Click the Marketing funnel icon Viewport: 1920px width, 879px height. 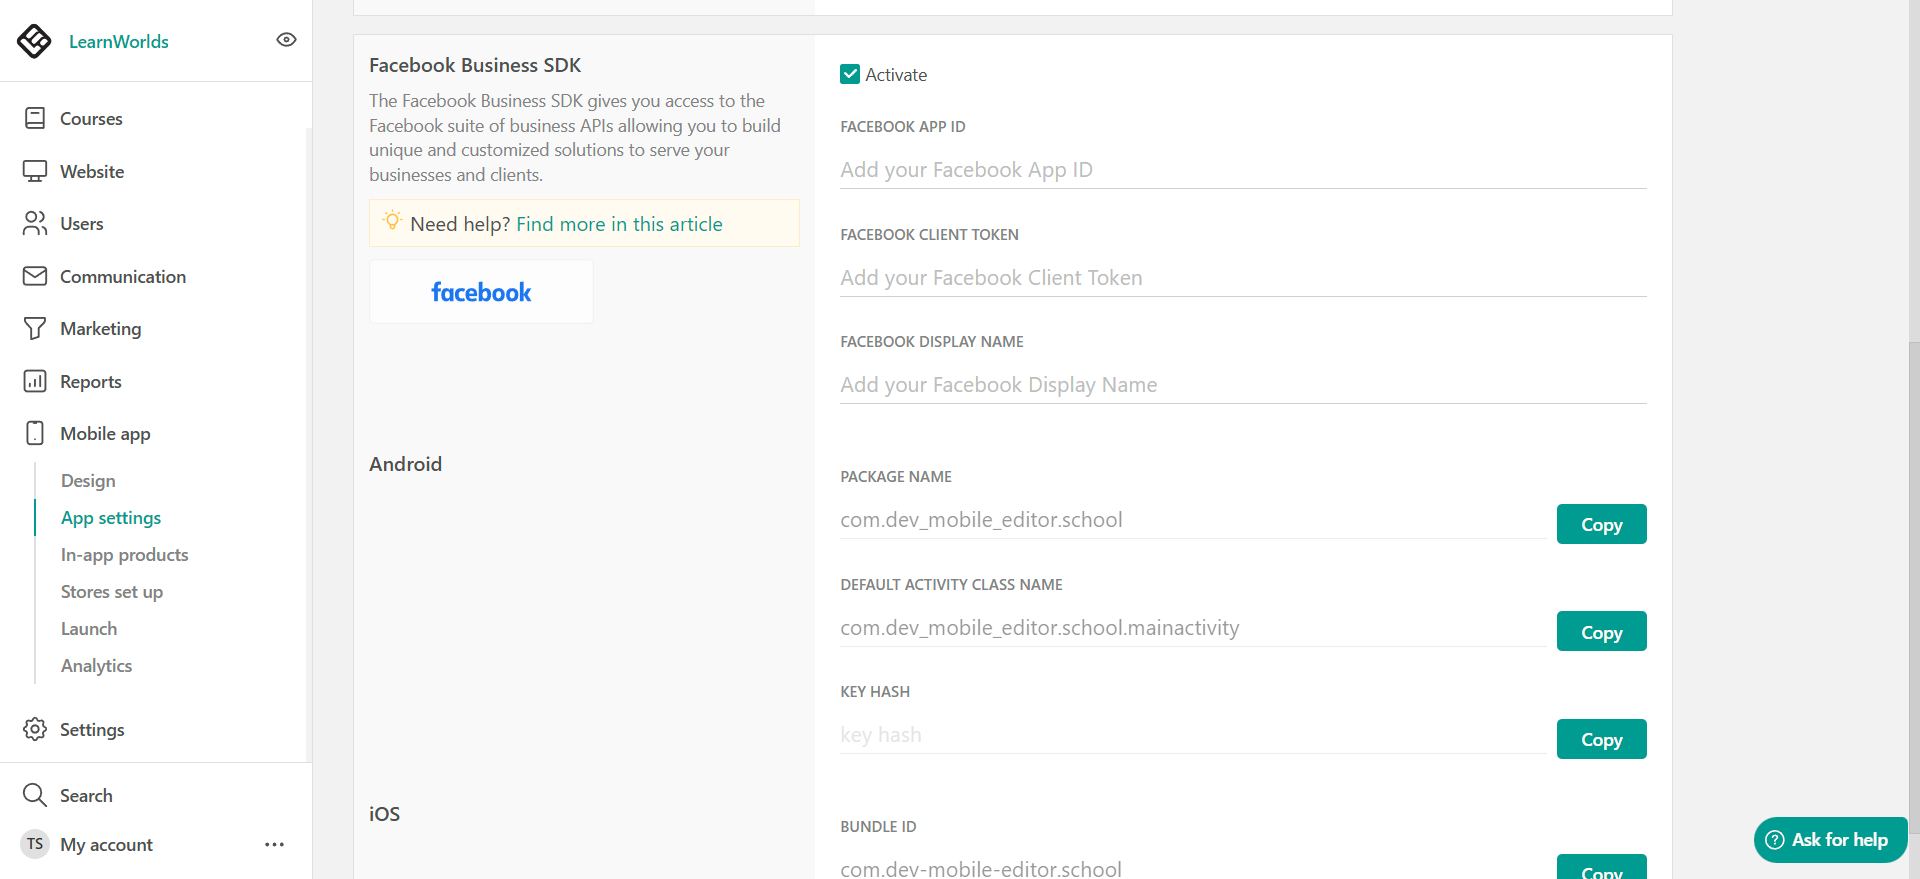click(x=35, y=328)
